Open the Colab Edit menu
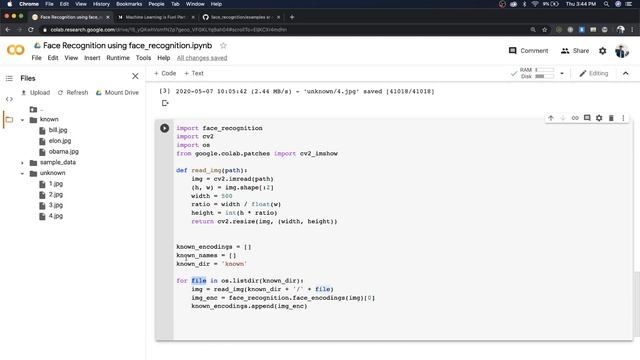 click(x=53, y=58)
